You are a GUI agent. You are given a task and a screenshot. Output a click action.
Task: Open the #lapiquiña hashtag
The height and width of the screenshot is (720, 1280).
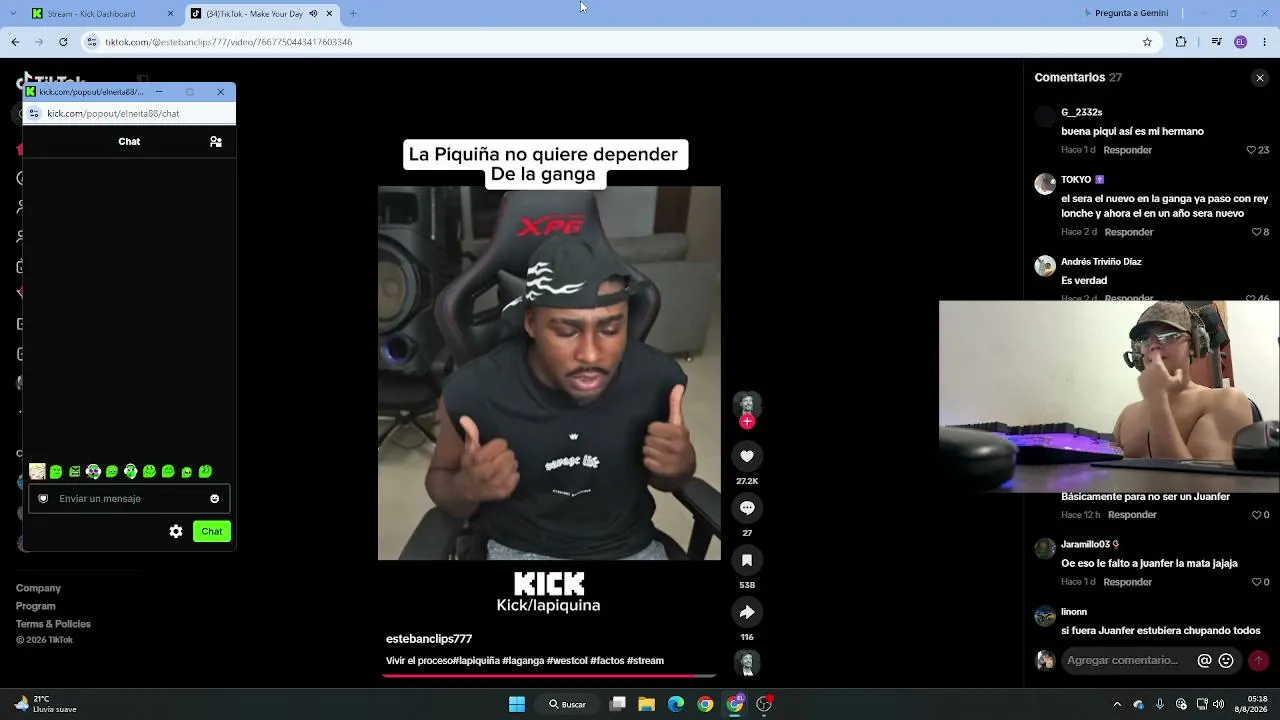(x=475, y=661)
